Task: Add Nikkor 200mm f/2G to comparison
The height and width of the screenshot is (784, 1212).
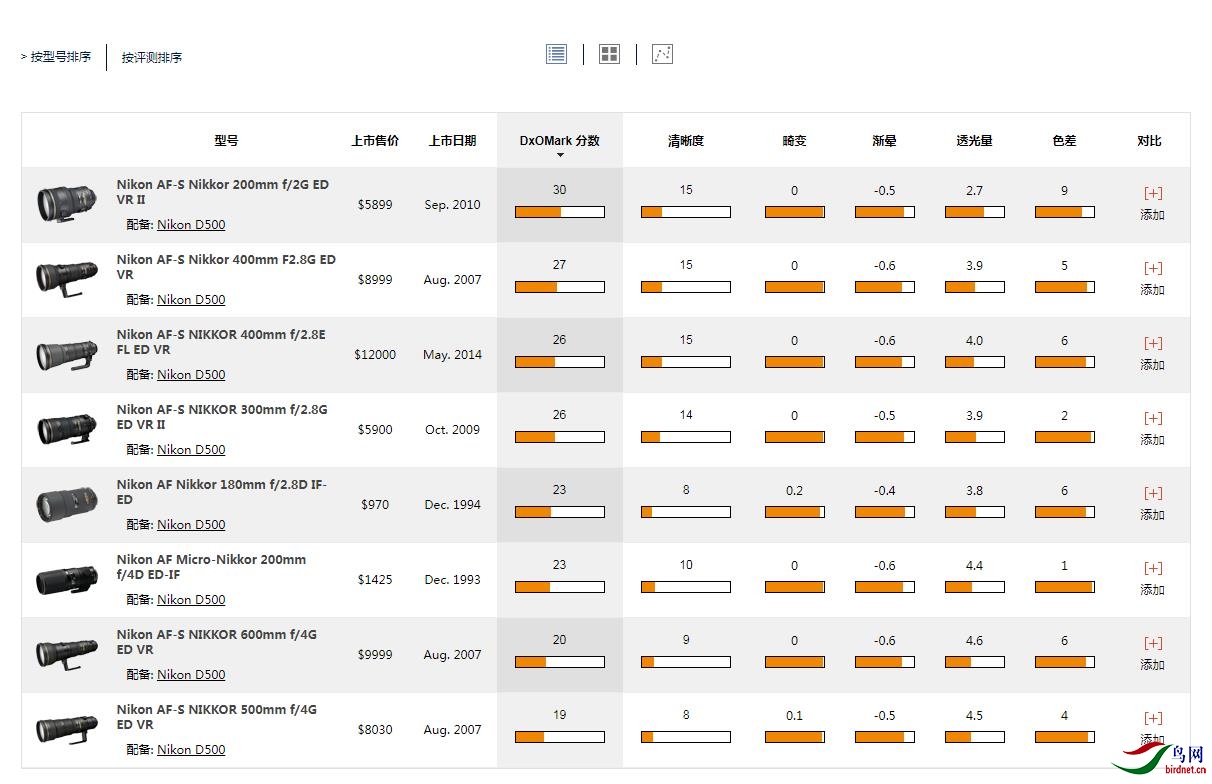Action: point(1152,193)
